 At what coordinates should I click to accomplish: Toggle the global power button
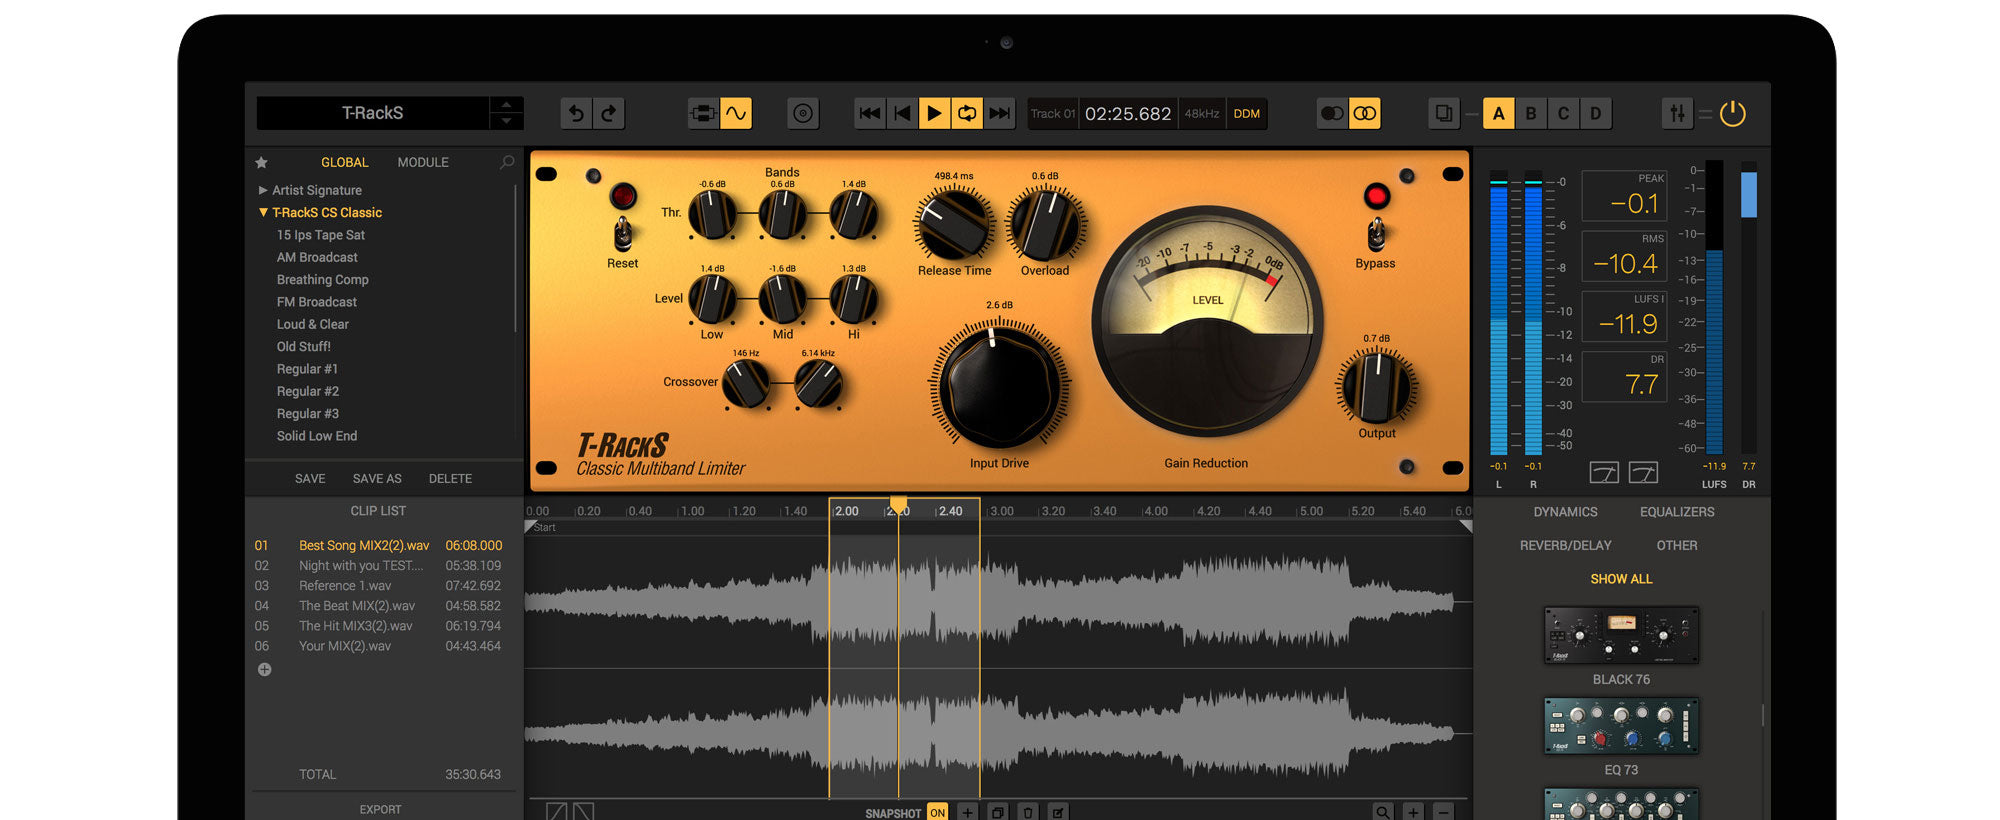[x=1733, y=114]
